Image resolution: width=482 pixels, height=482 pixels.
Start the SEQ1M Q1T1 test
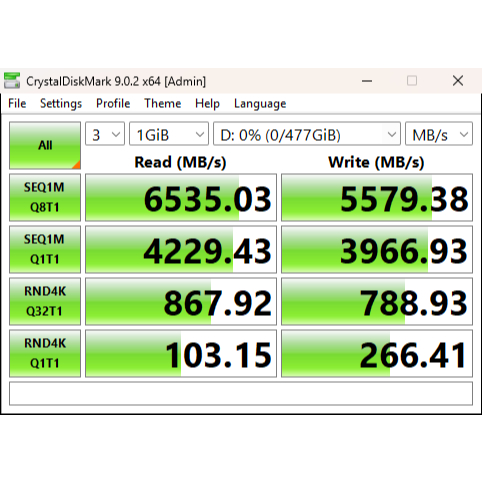pos(45,249)
